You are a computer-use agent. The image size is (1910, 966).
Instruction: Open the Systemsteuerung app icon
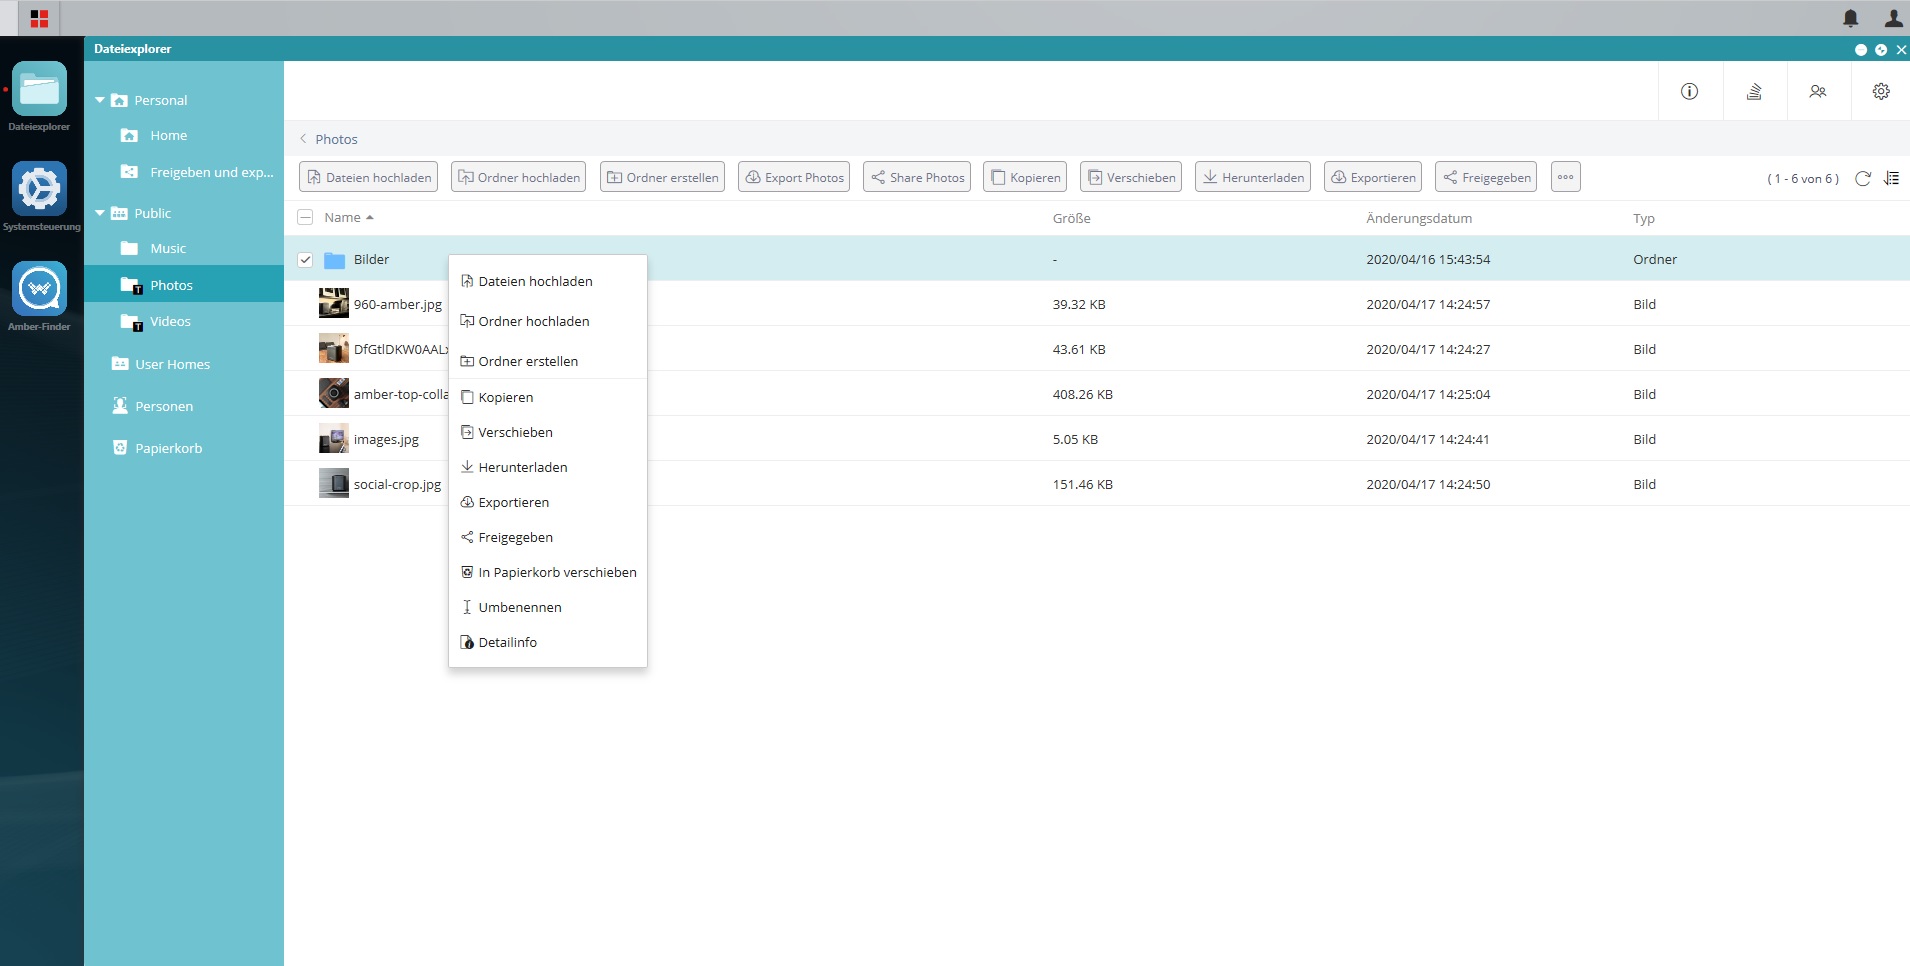coord(40,188)
